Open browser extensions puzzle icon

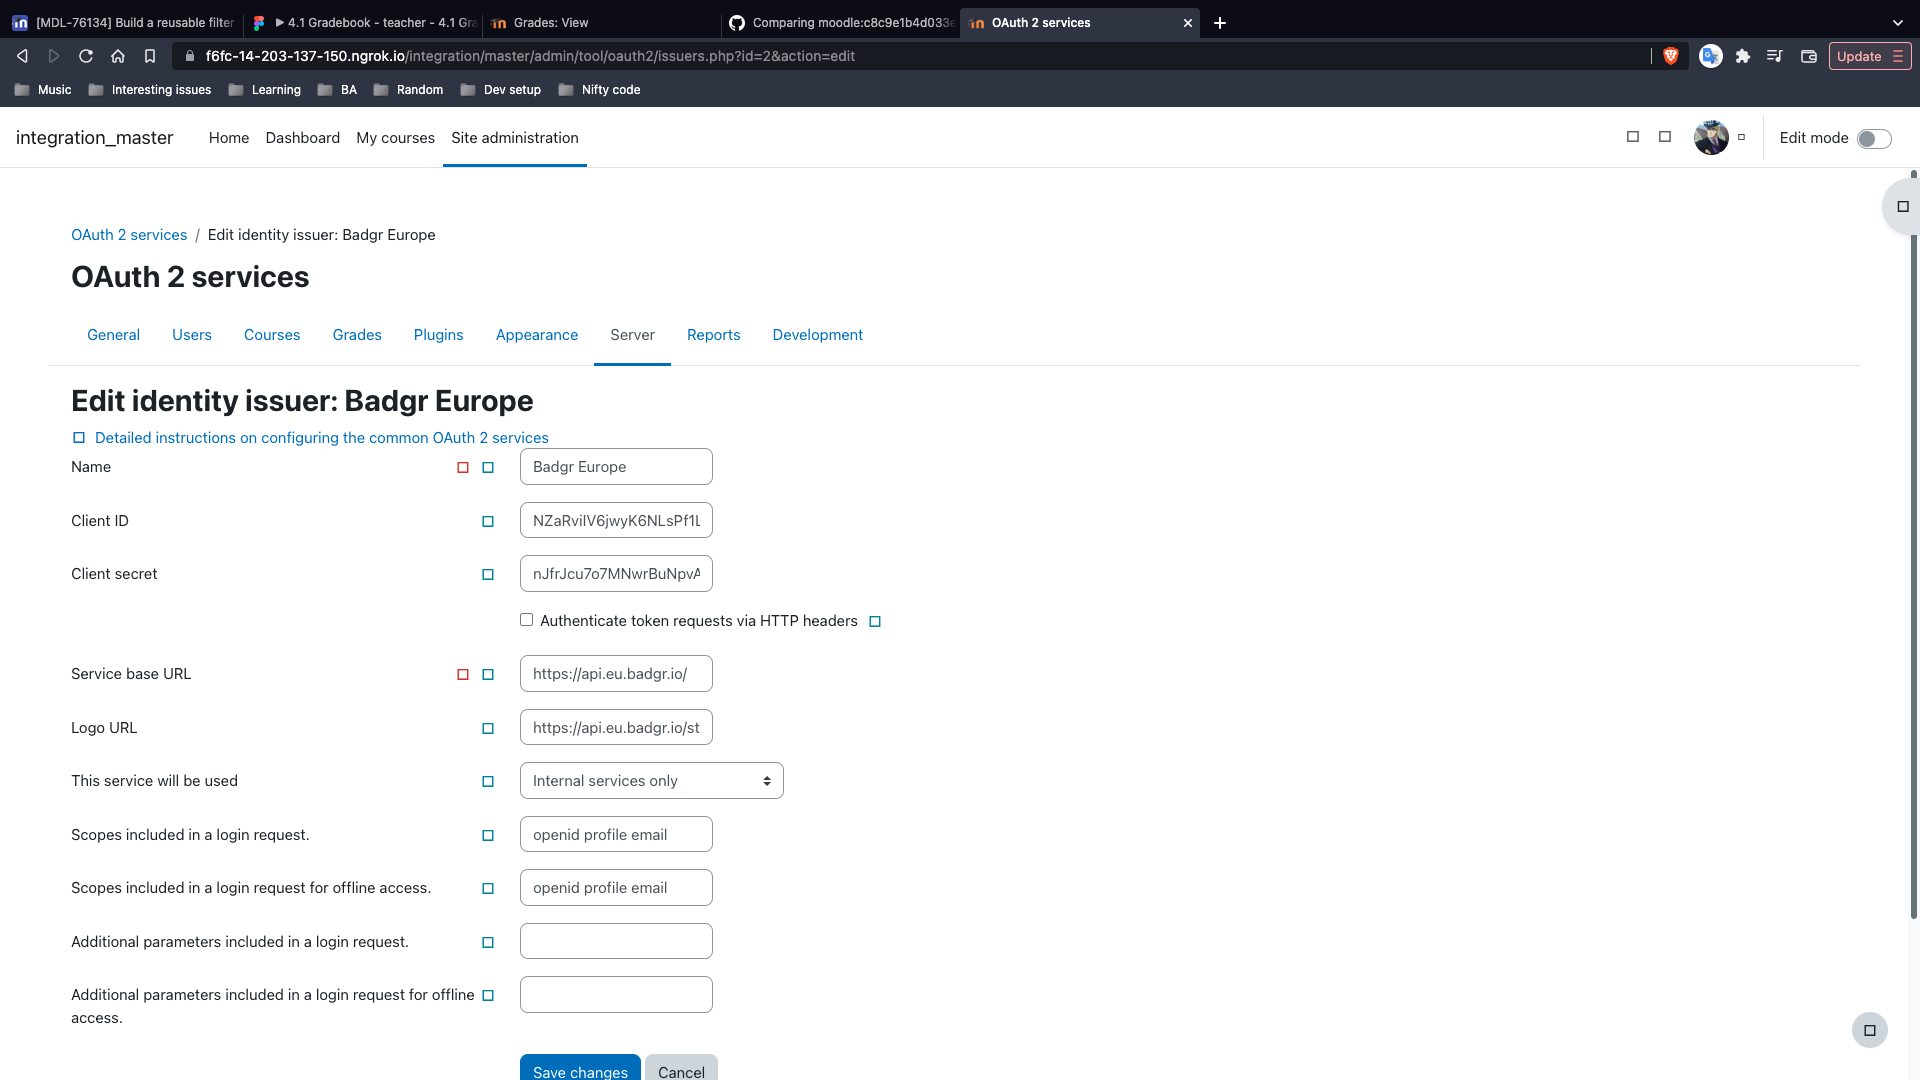[x=1743, y=56]
